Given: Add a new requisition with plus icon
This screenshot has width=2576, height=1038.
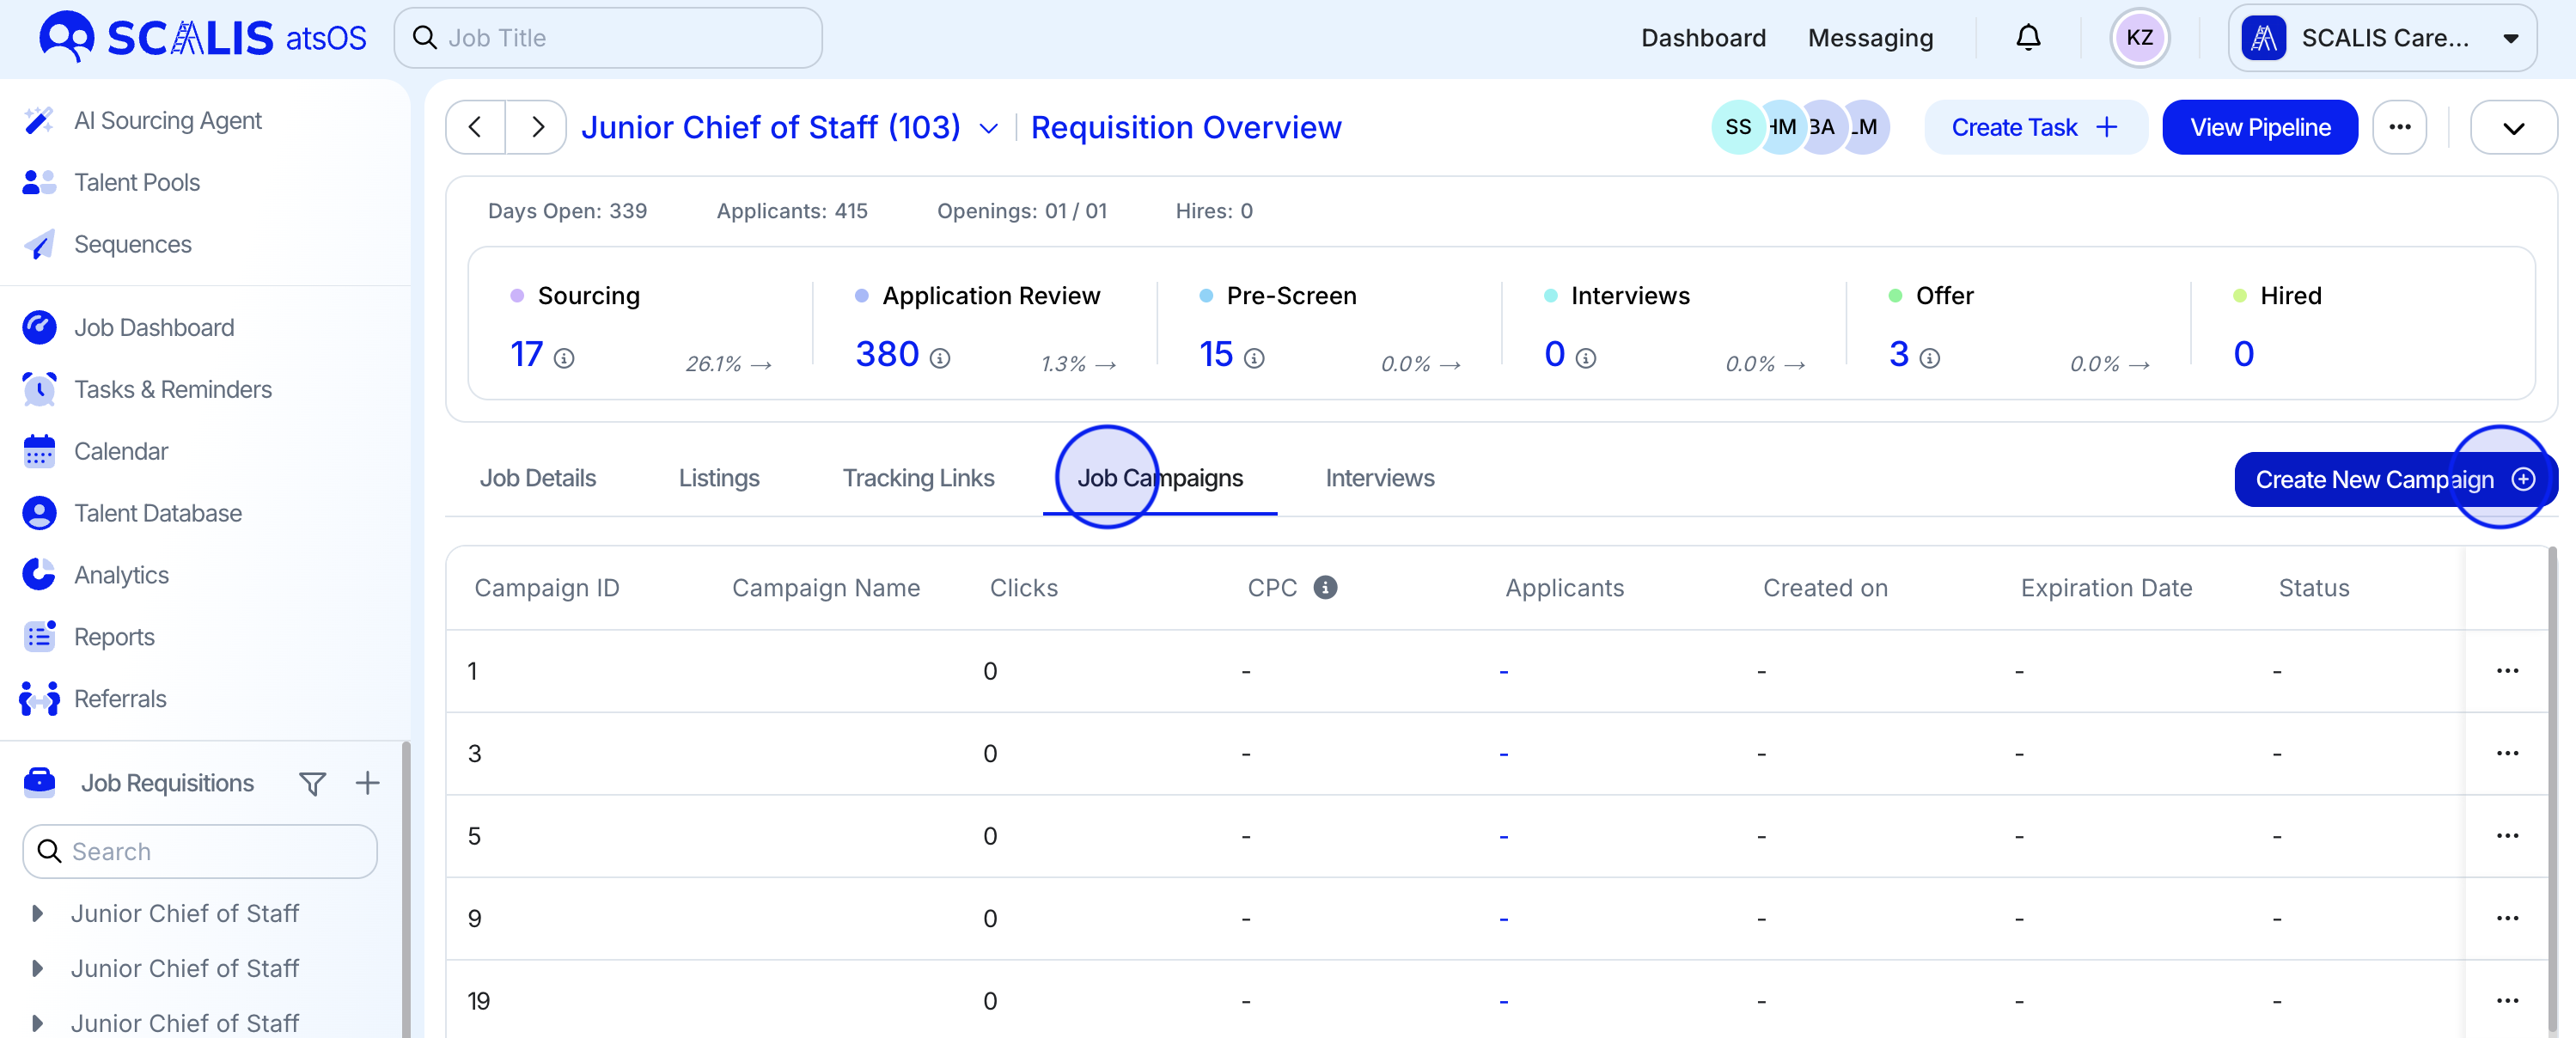Looking at the screenshot, I should 367,783.
